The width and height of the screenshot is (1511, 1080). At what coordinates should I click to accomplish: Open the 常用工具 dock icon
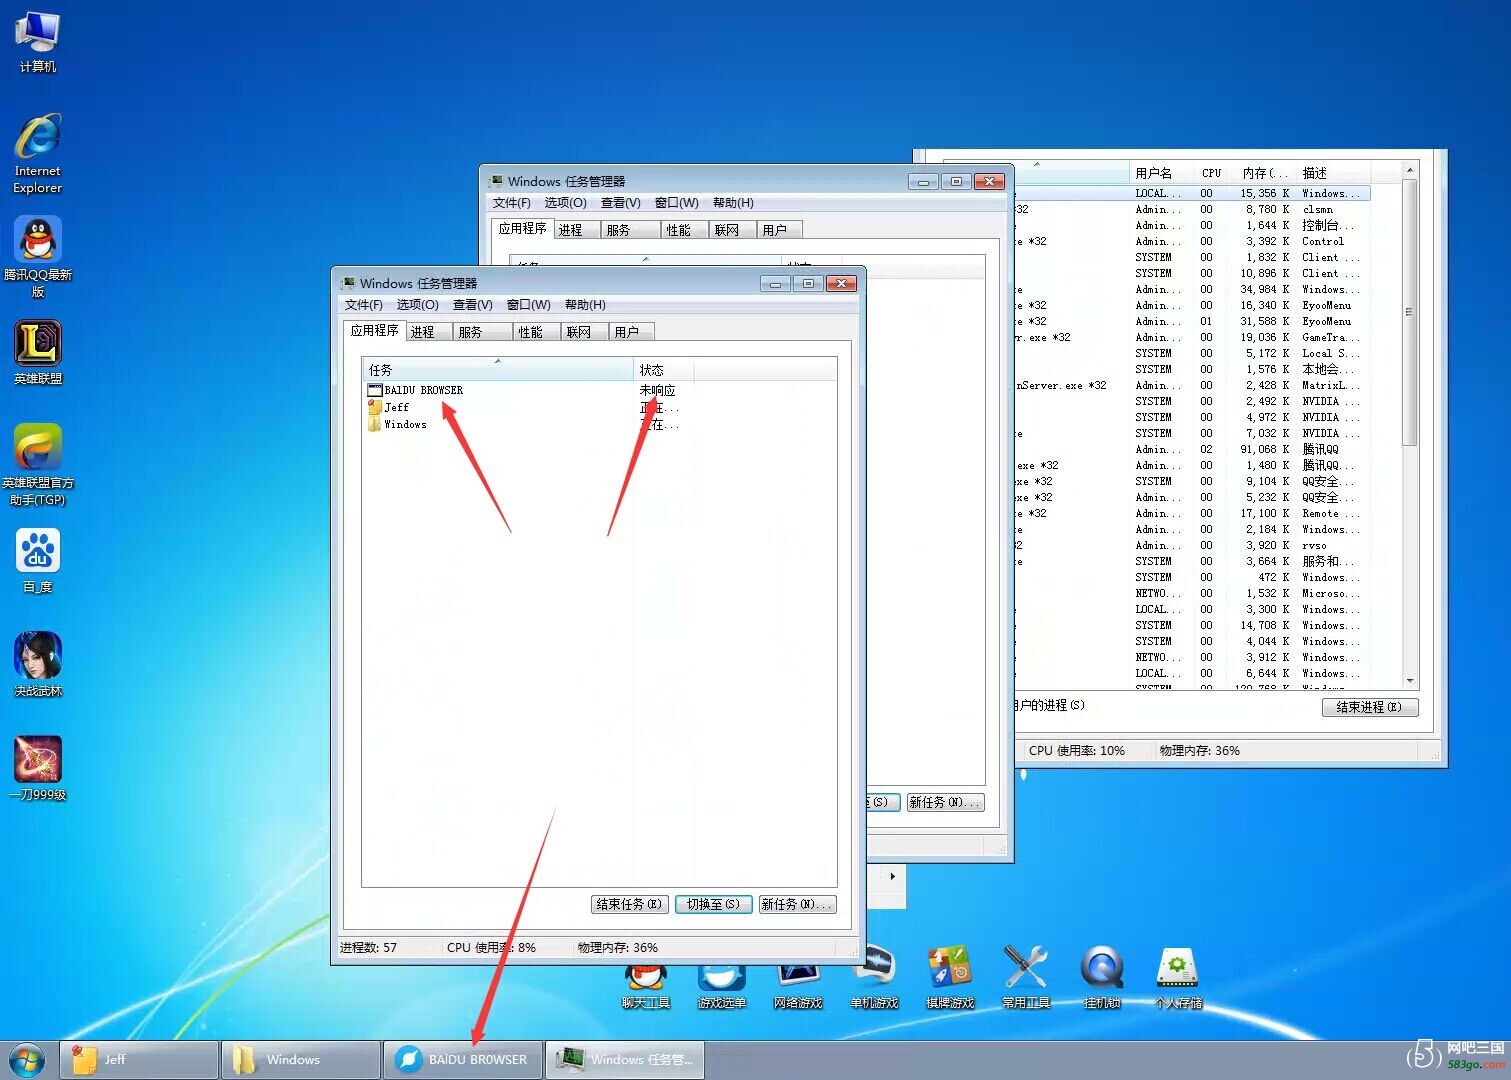(1026, 976)
